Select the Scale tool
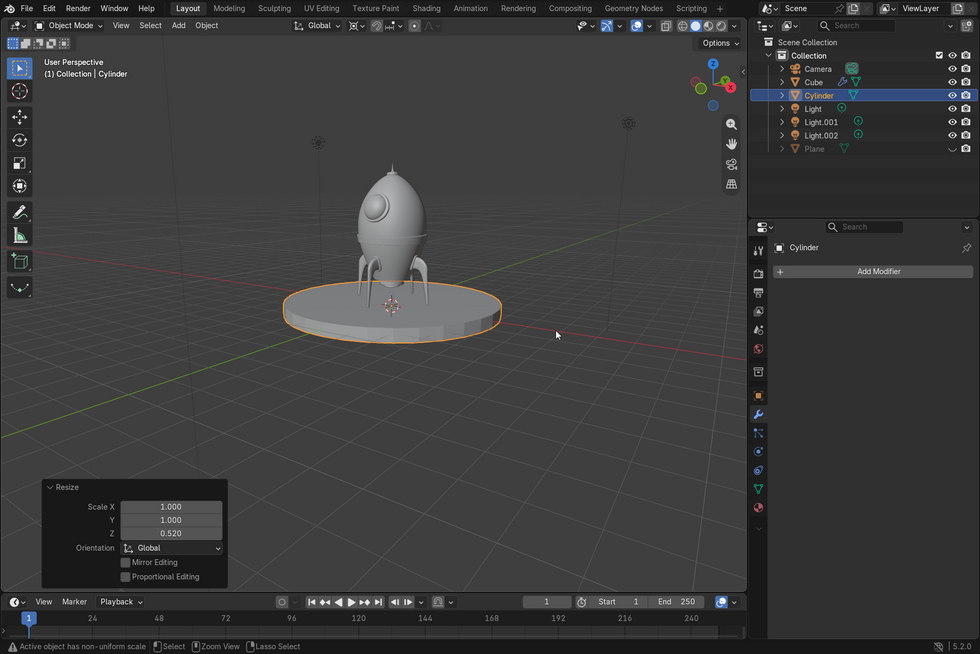Screen dimensions: 980x654 click(x=19, y=163)
